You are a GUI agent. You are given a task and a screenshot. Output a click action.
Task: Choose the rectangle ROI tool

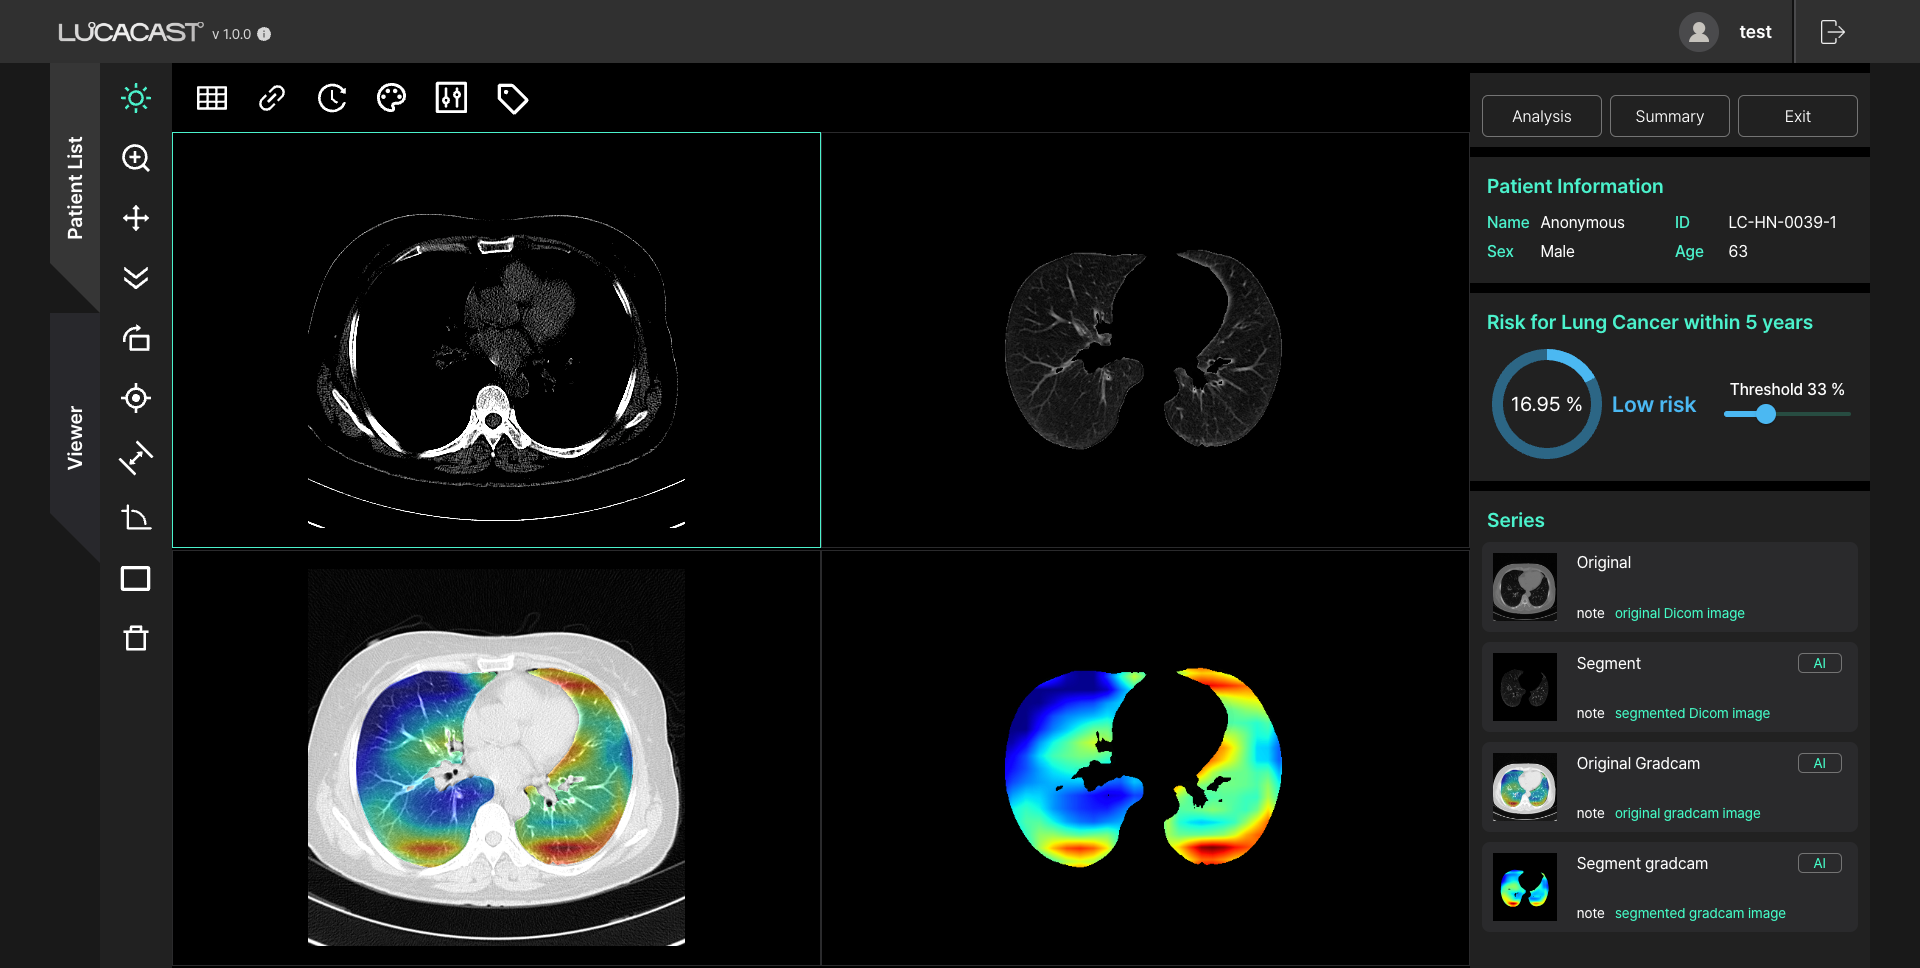136,578
